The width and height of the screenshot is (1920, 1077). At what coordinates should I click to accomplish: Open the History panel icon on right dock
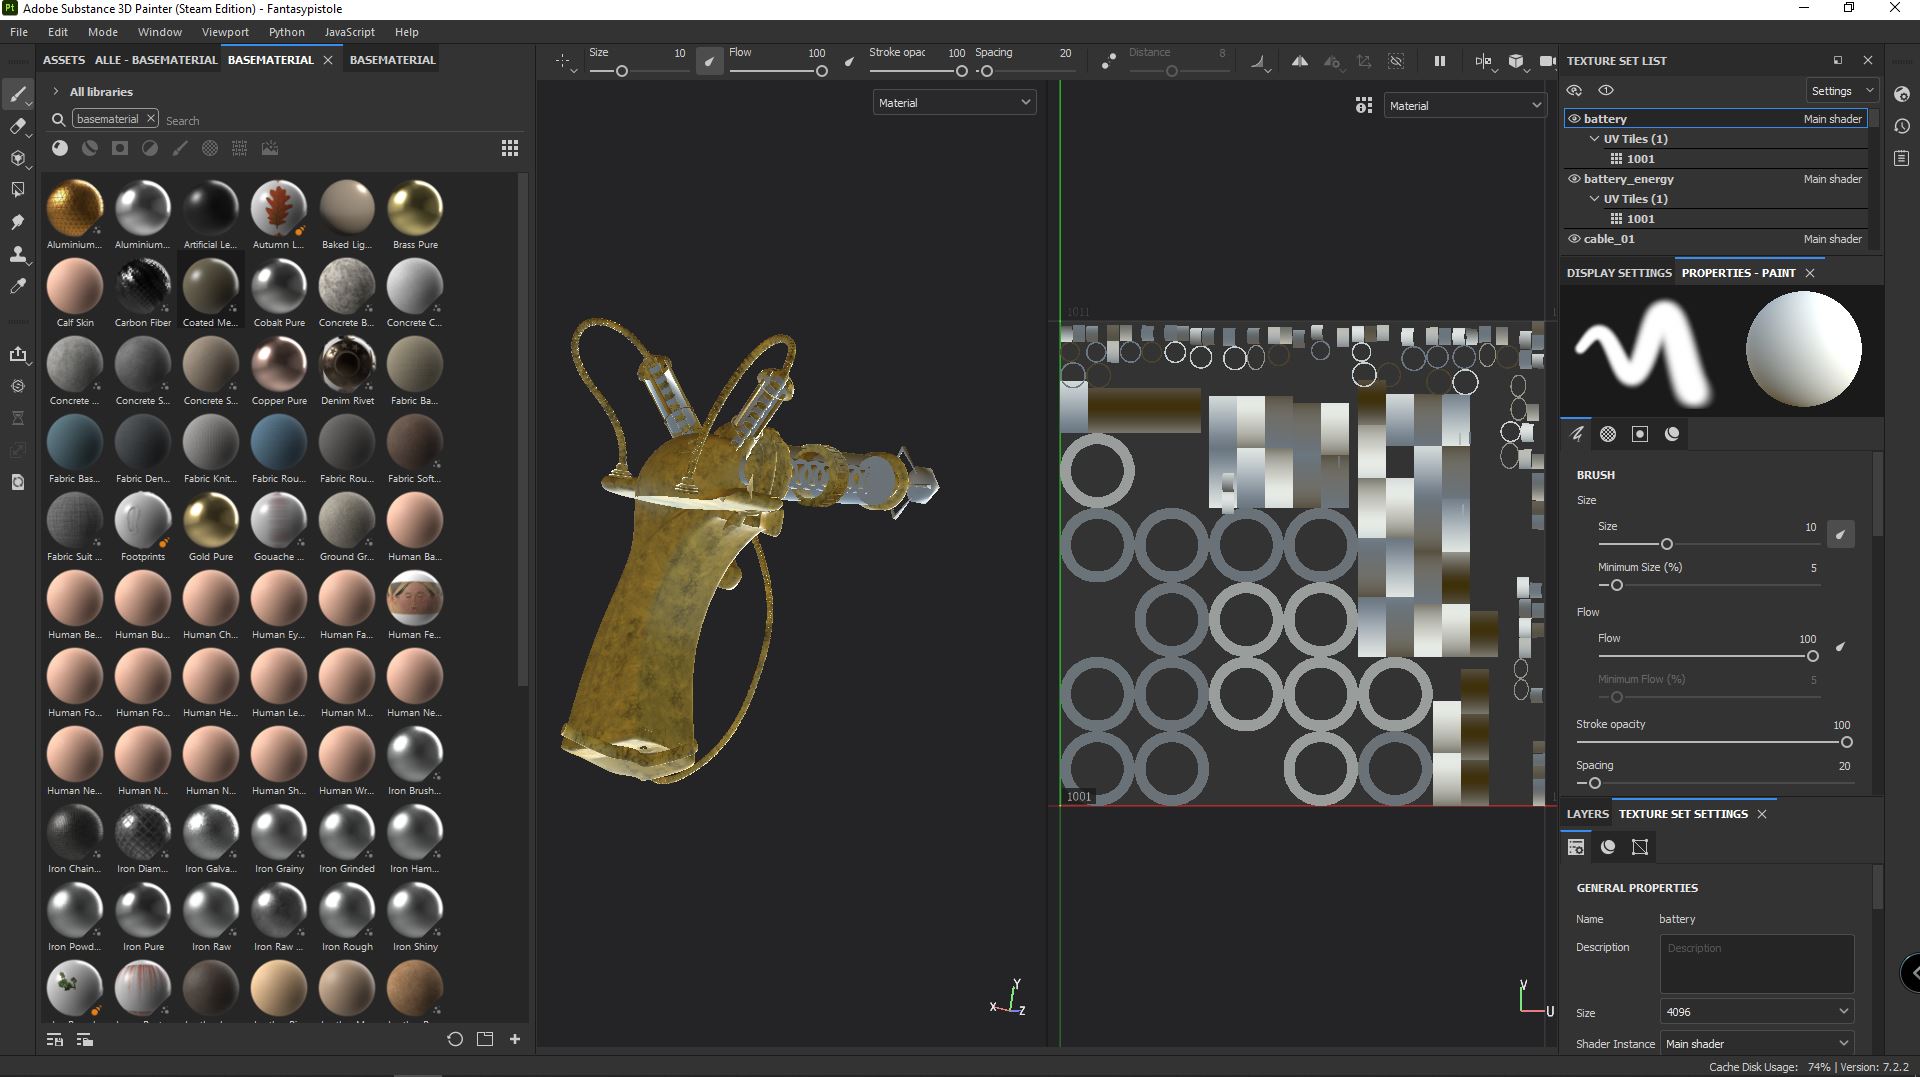[1902, 127]
